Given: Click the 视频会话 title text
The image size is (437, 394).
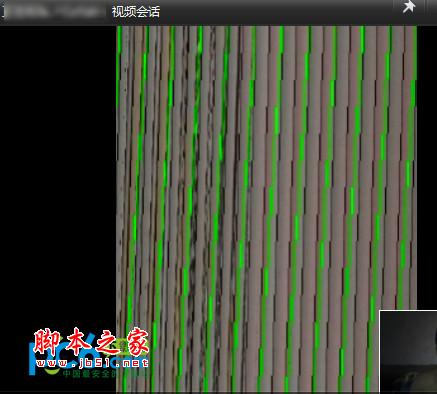Looking at the screenshot, I should click(x=136, y=12).
